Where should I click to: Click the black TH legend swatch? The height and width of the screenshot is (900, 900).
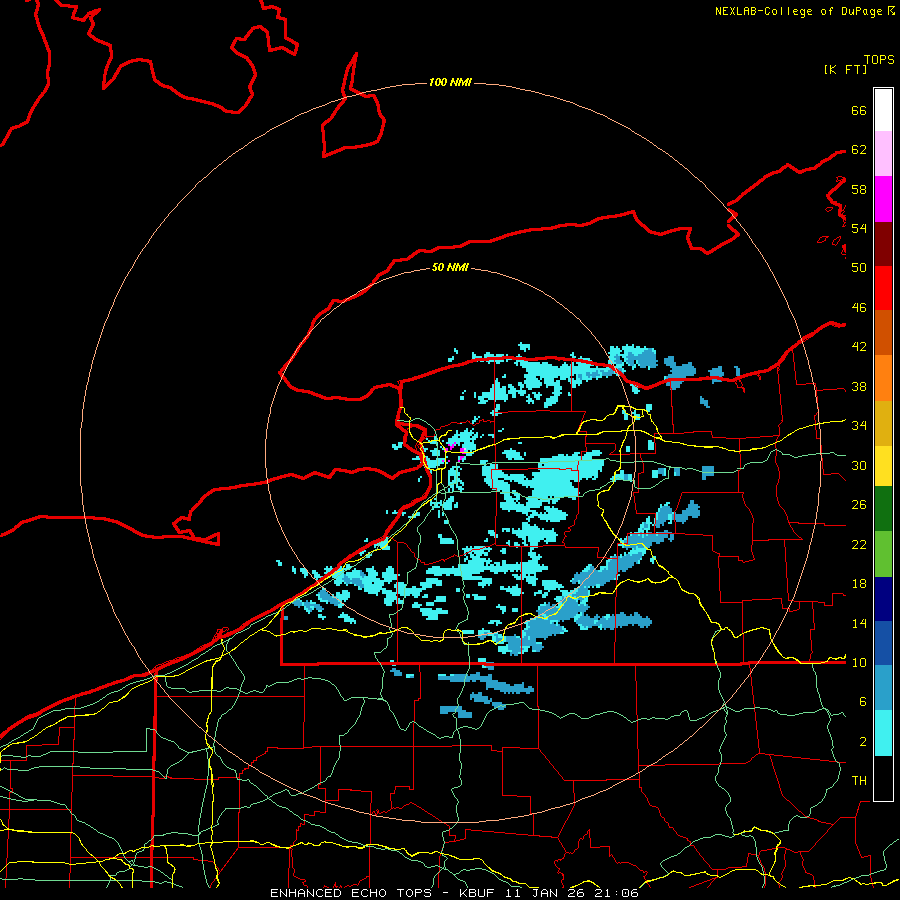click(883, 778)
